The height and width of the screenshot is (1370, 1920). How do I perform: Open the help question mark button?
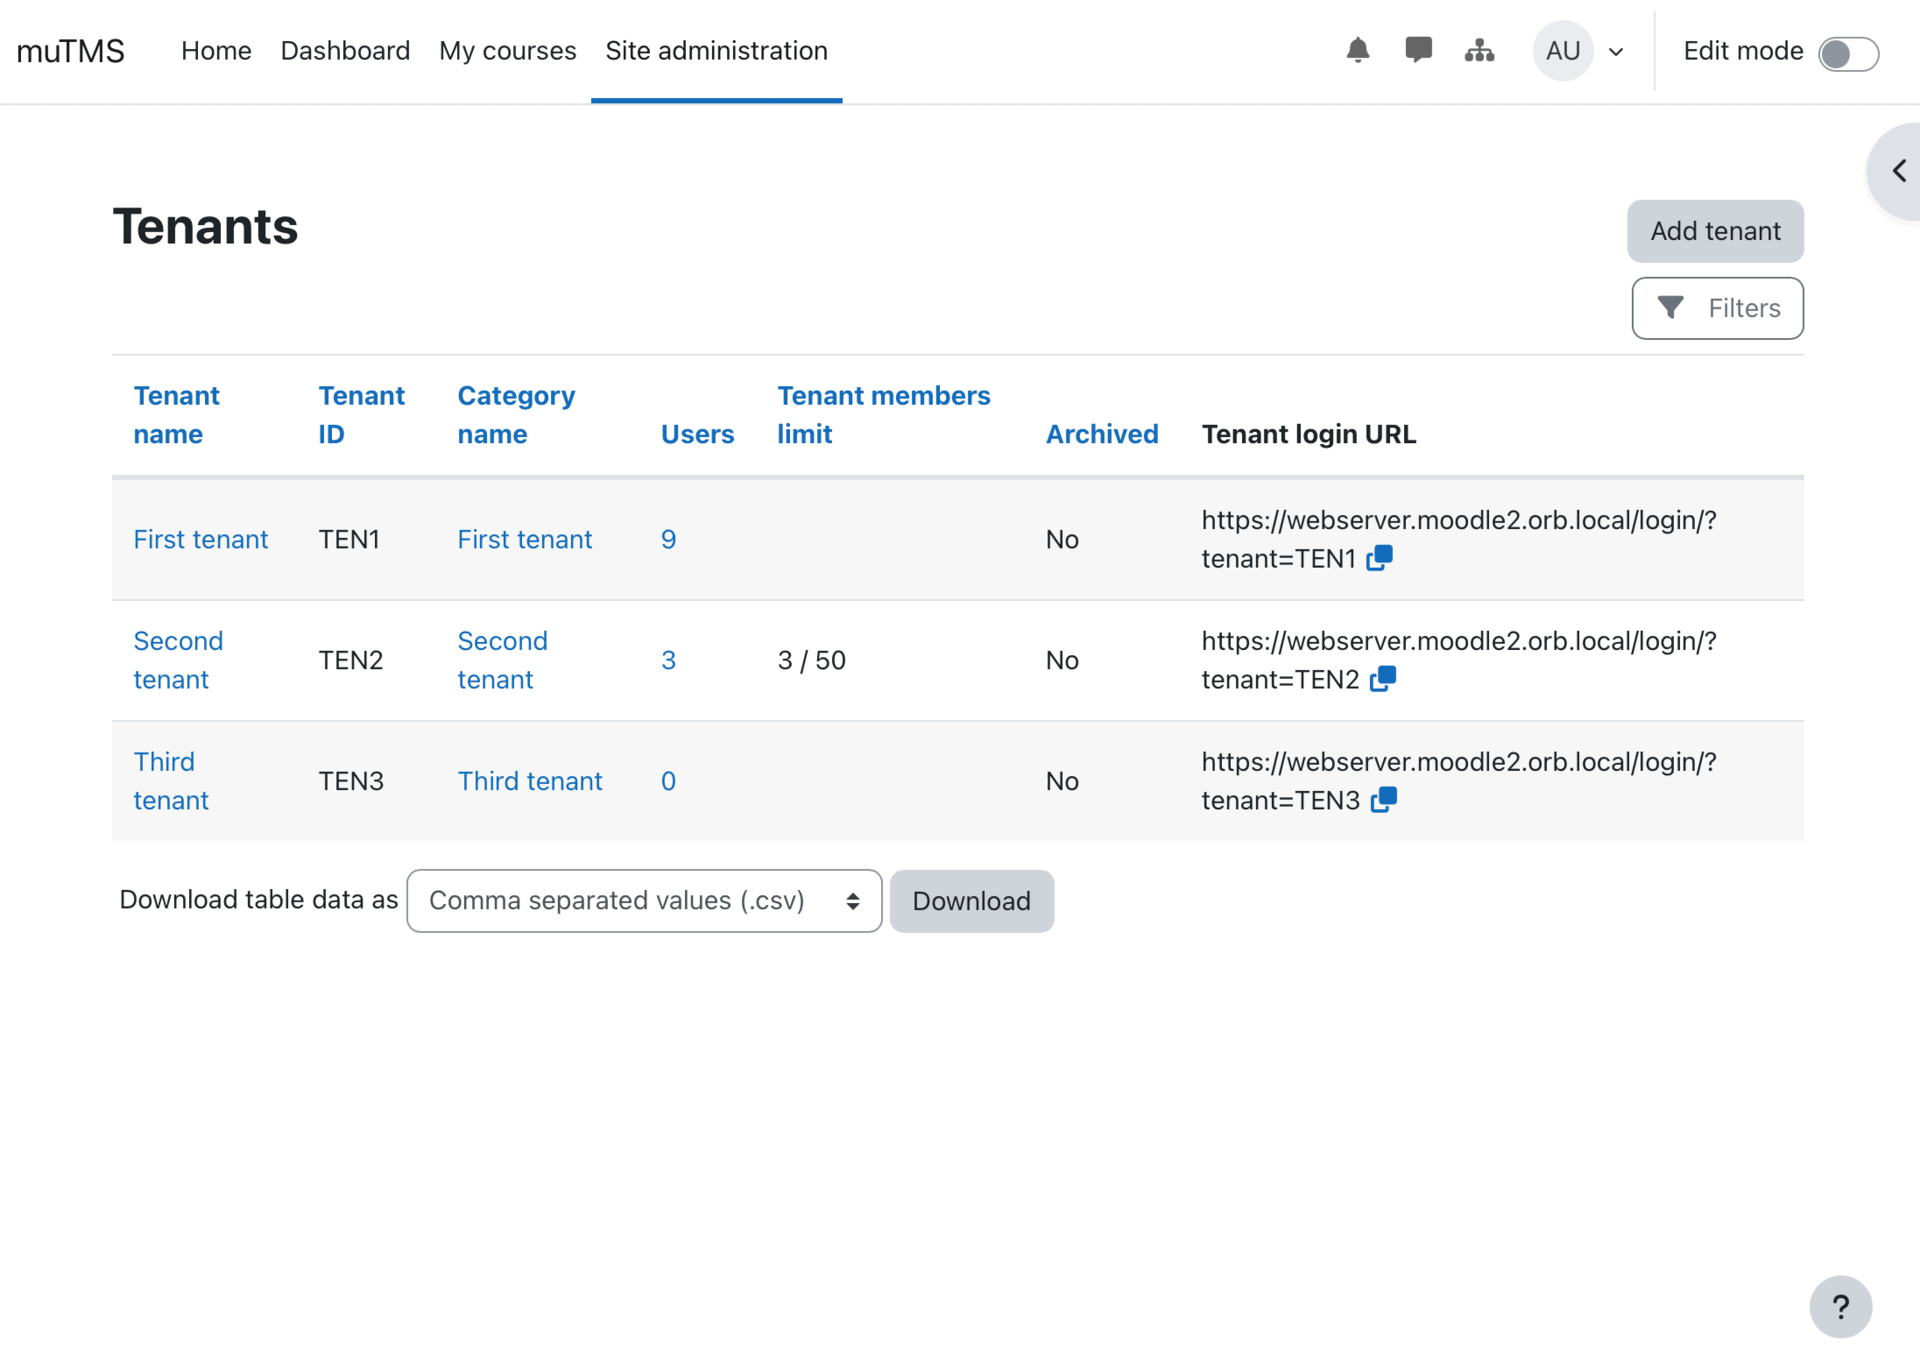tap(1840, 1306)
